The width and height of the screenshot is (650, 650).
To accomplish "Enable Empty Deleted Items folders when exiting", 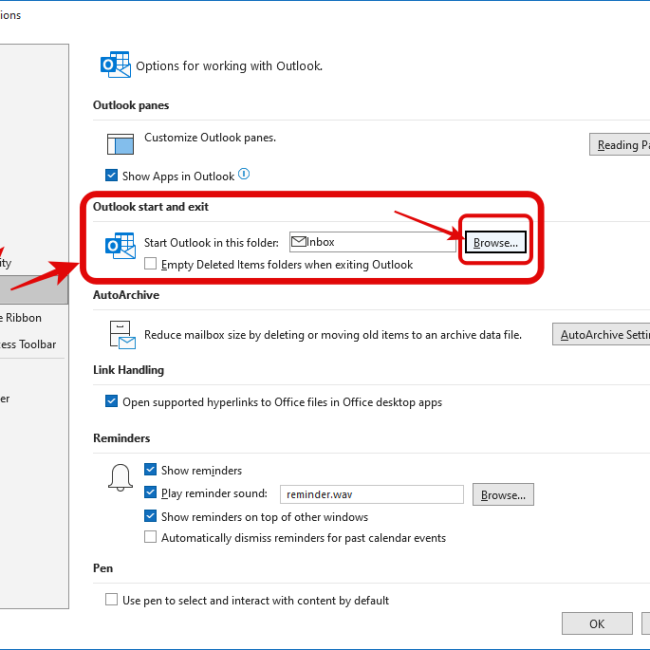I will (x=150, y=264).
